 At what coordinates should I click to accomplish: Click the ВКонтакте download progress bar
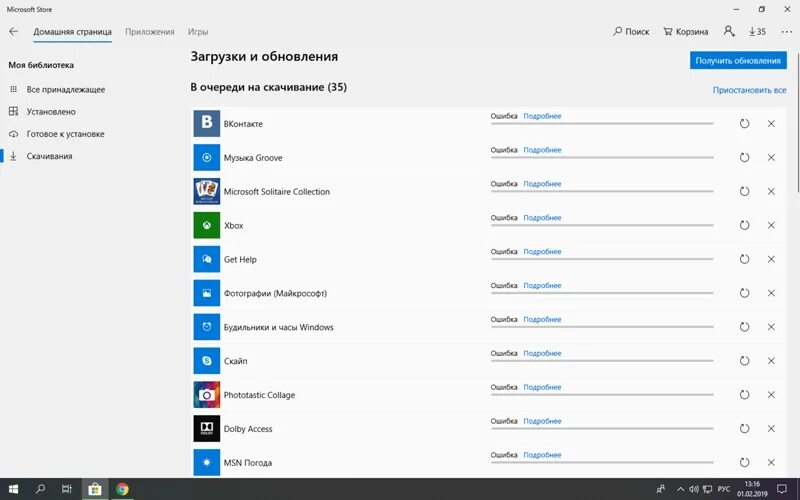pyautogui.click(x=602, y=123)
